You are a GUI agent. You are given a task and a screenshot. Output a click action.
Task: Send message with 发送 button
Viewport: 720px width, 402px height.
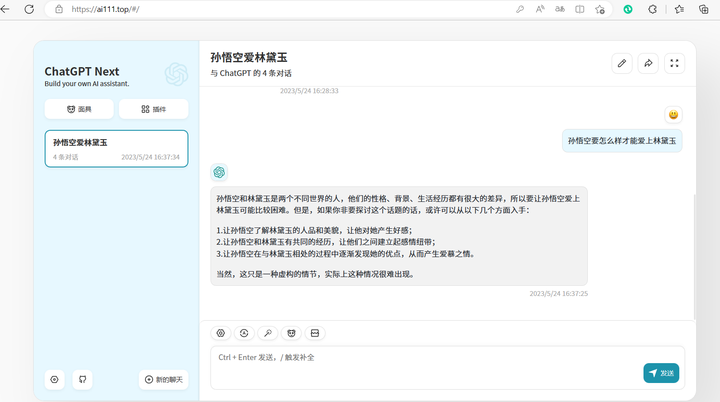coord(661,373)
